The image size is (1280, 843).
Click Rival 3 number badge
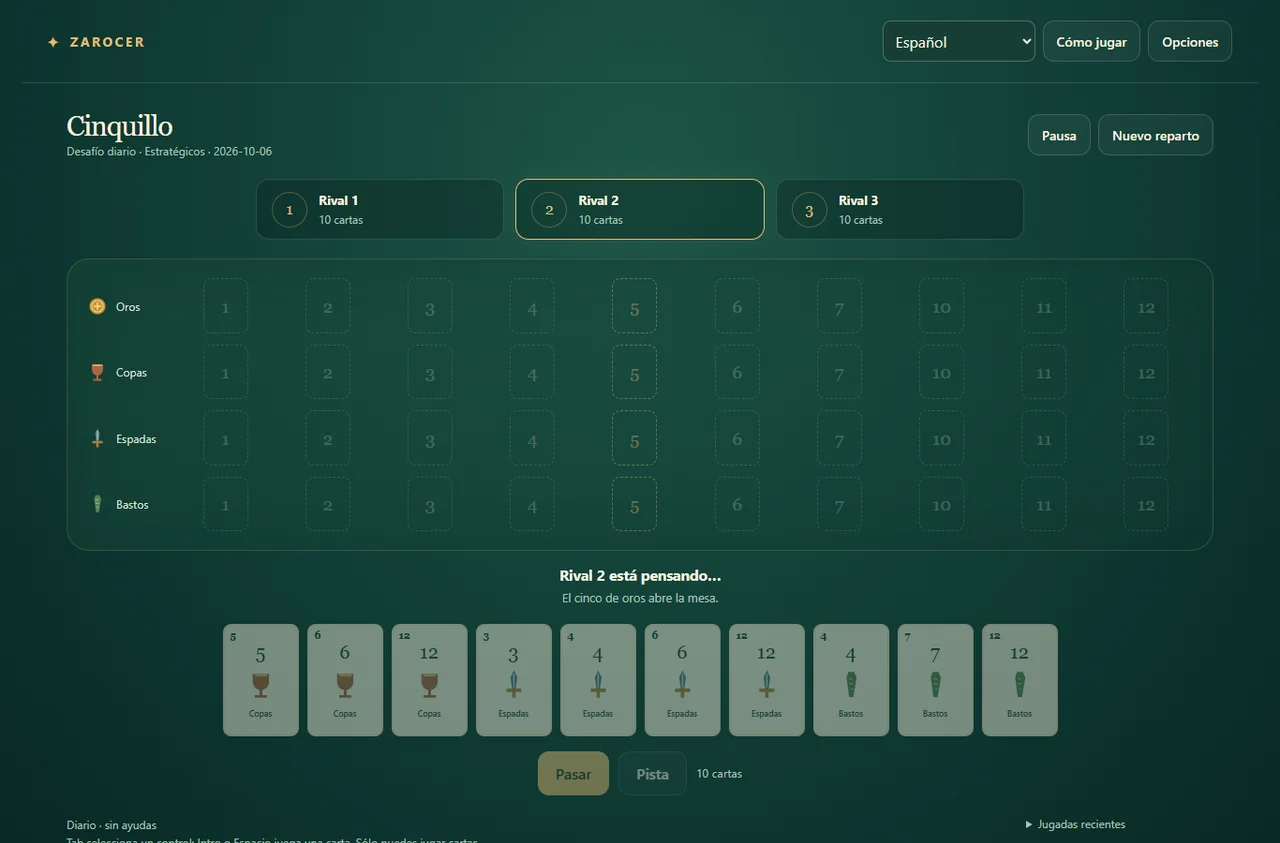(x=809, y=210)
